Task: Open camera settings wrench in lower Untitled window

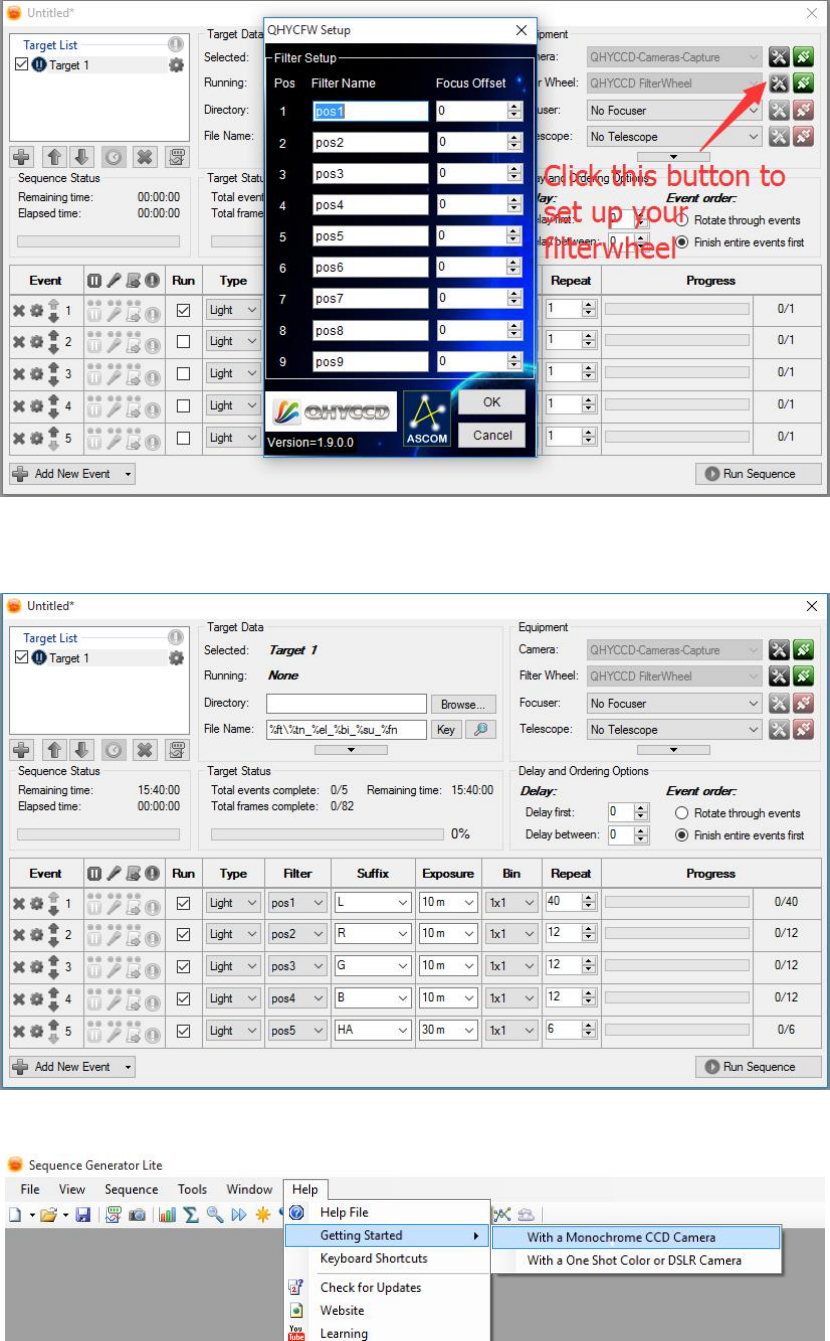Action: pos(779,650)
